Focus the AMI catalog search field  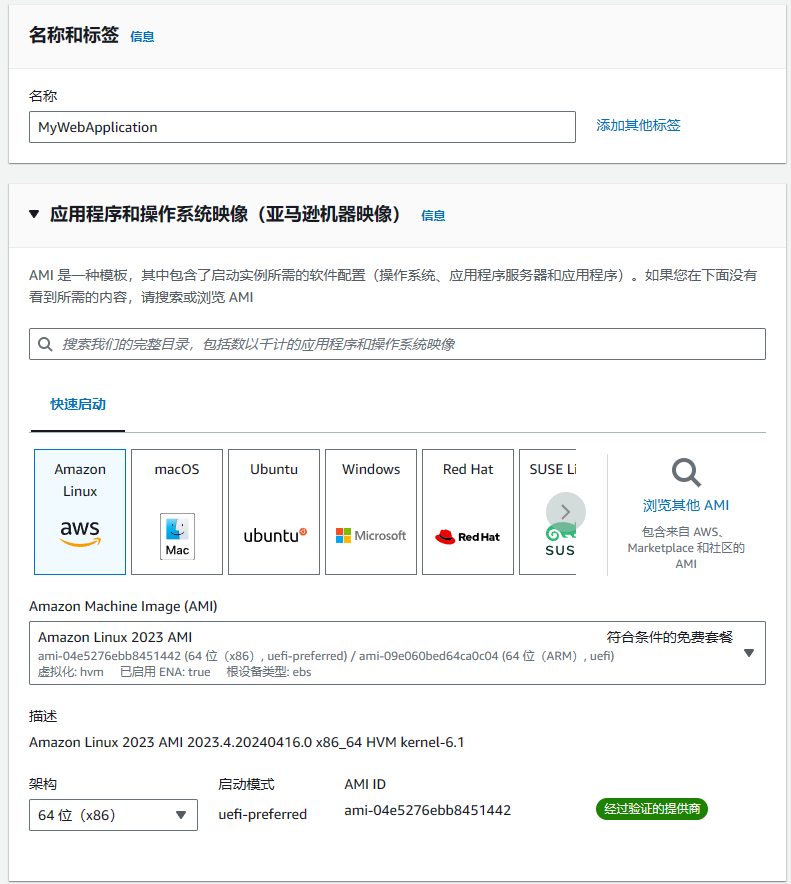(397, 344)
